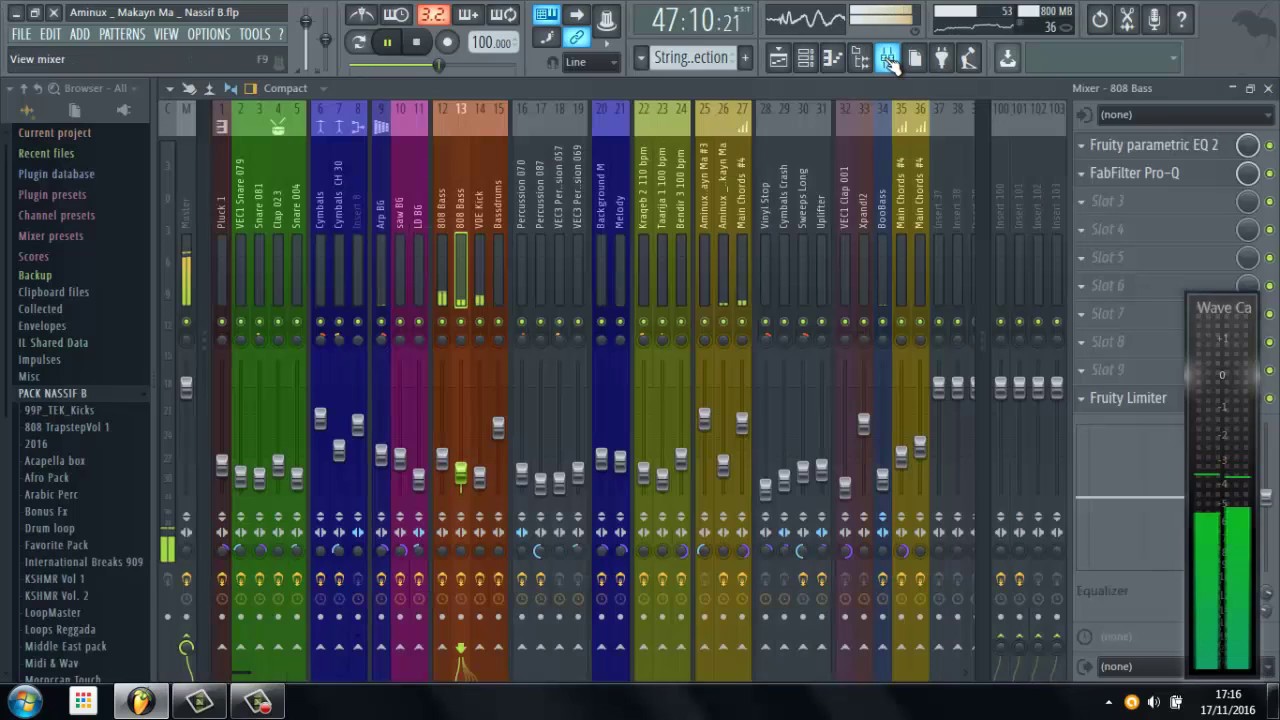
Task: Open the PATTERNS menu
Action: point(122,34)
